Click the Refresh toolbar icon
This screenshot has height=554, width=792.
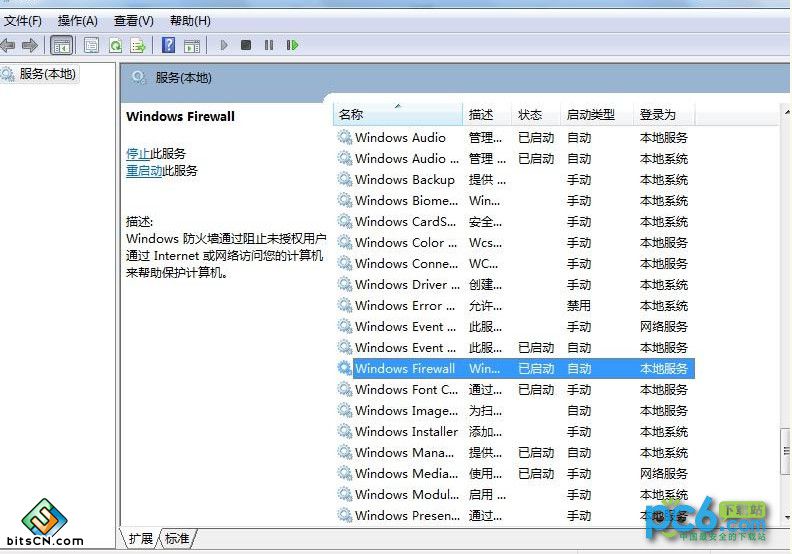pyautogui.click(x=115, y=45)
